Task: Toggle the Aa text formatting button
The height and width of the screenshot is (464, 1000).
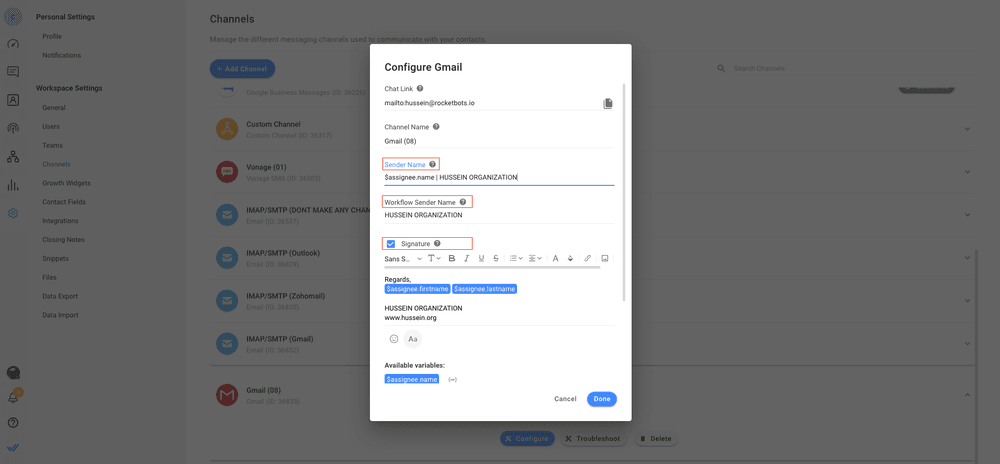Action: tap(412, 339)
